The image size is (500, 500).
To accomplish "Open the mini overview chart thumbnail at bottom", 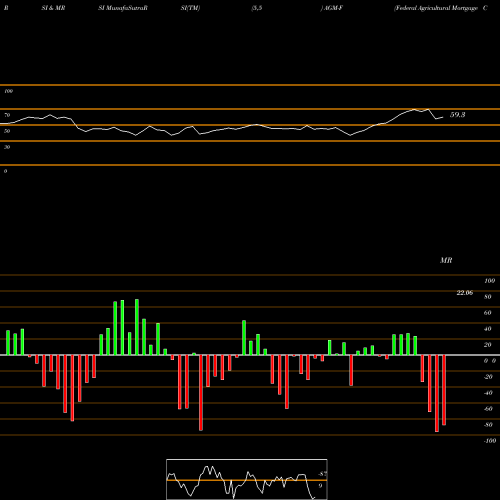I will 247,479.
